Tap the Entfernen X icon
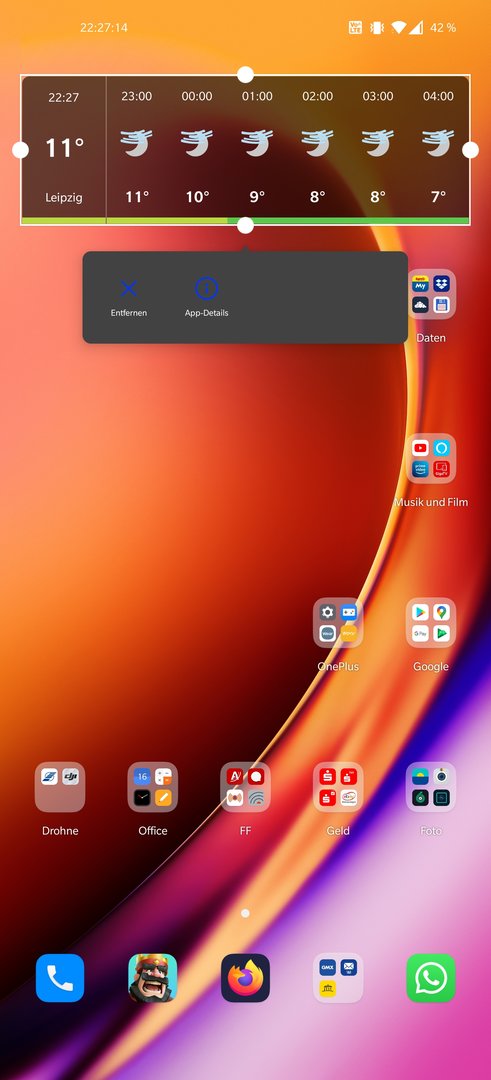The image size is (491, 1080). 128,289
